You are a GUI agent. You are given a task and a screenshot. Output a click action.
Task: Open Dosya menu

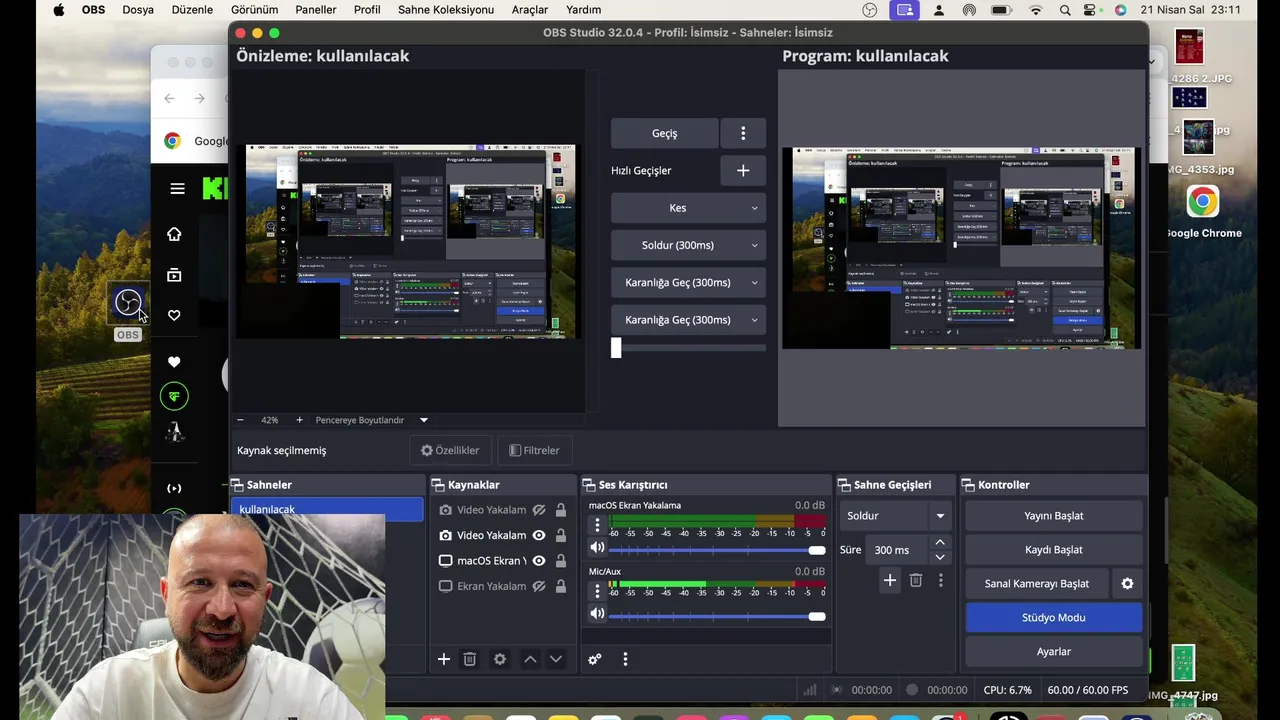[x=138, y=10]
